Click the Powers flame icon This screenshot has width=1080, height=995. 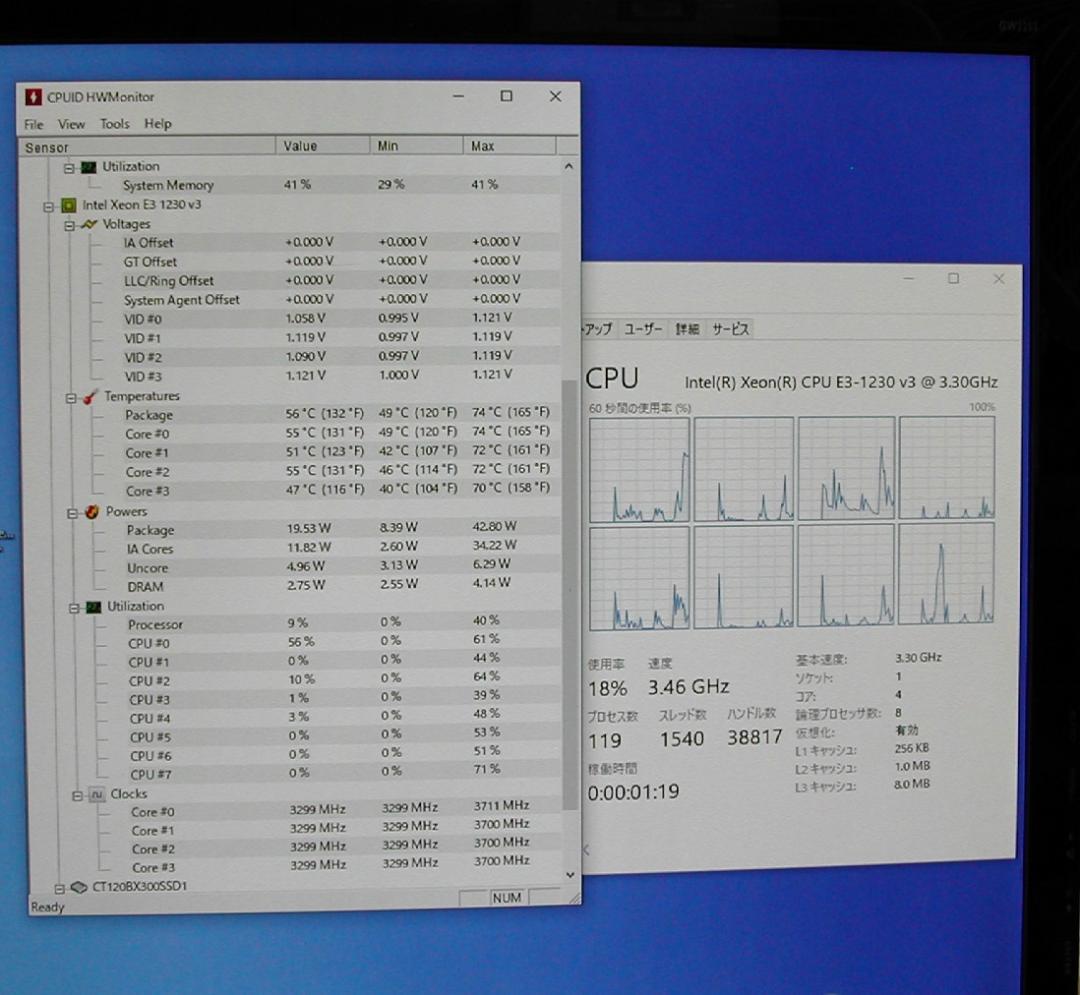pyautogui.click(x=92, y=512)
